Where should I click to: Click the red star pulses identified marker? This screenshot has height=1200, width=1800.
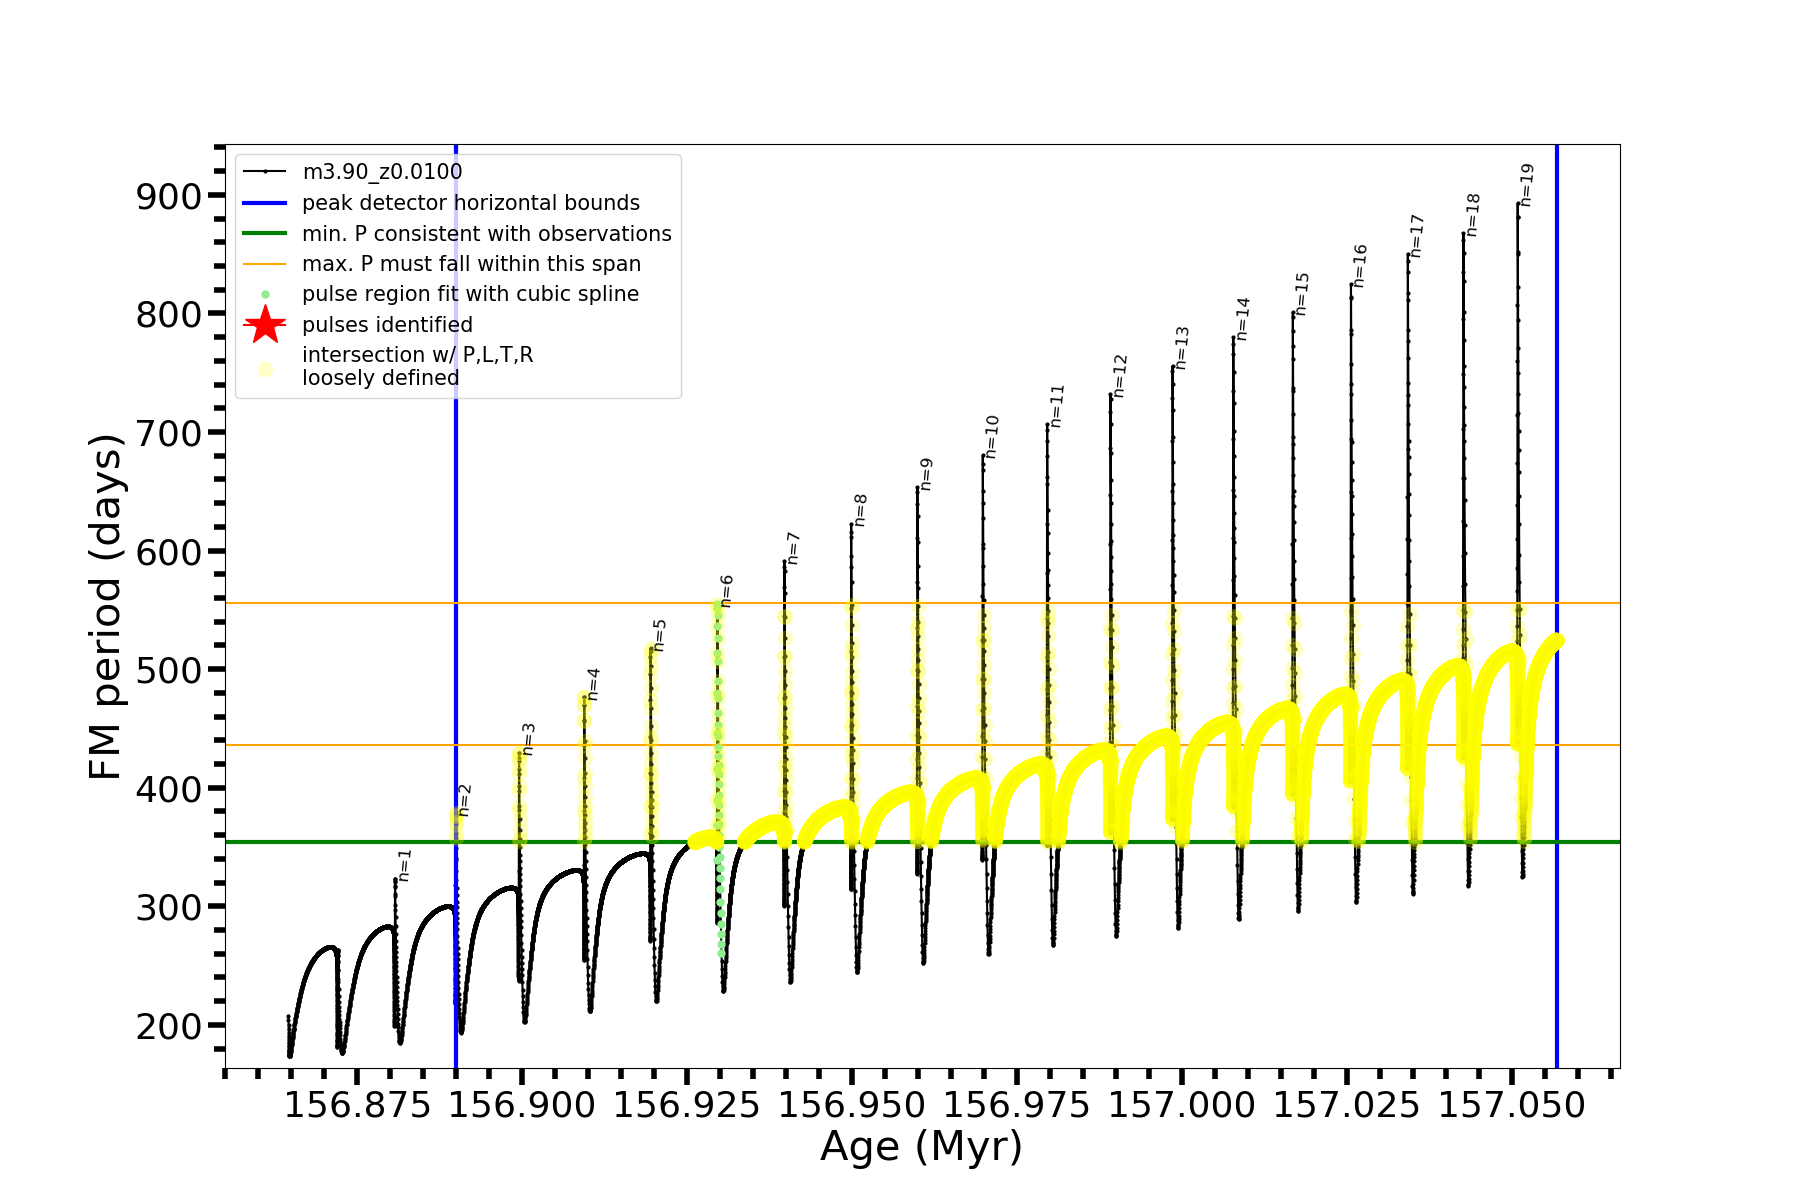(265, 325)
